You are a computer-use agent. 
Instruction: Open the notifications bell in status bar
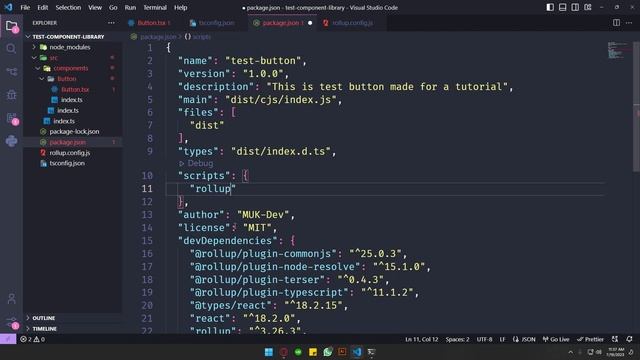pos(629,339)
